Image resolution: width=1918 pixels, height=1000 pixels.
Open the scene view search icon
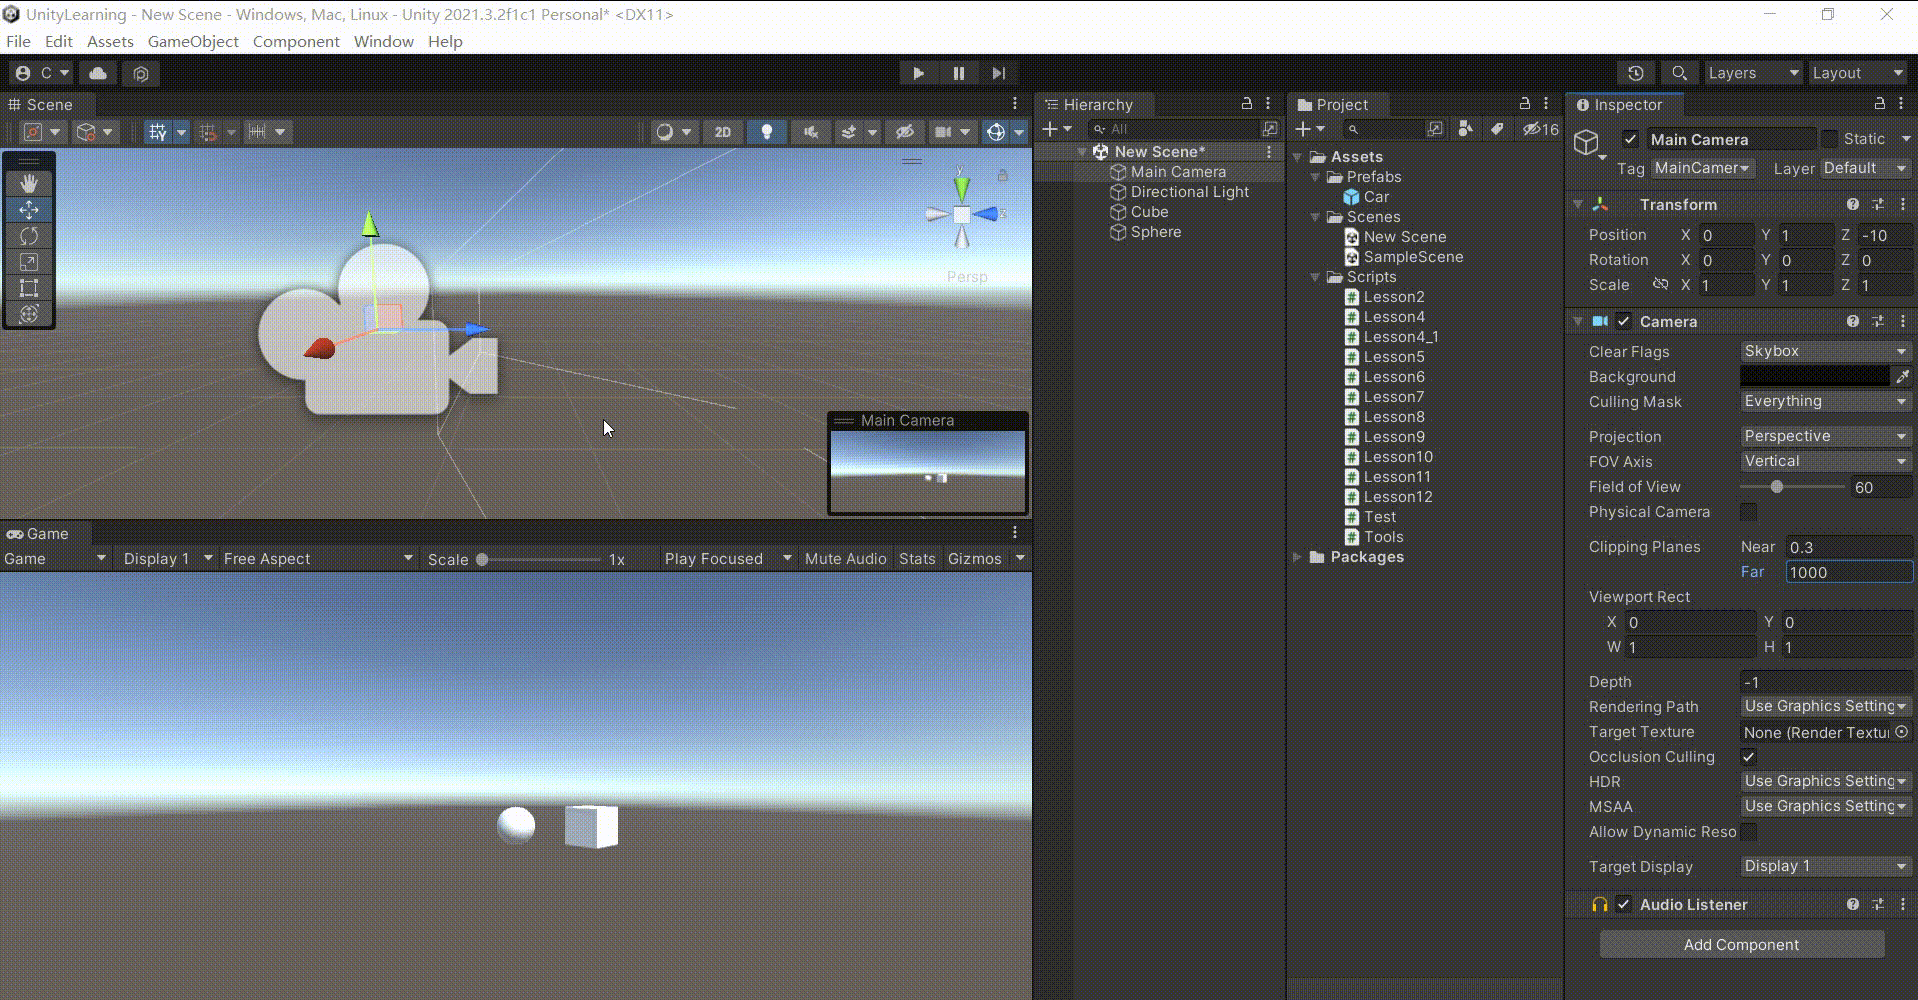click(1679, 73)
